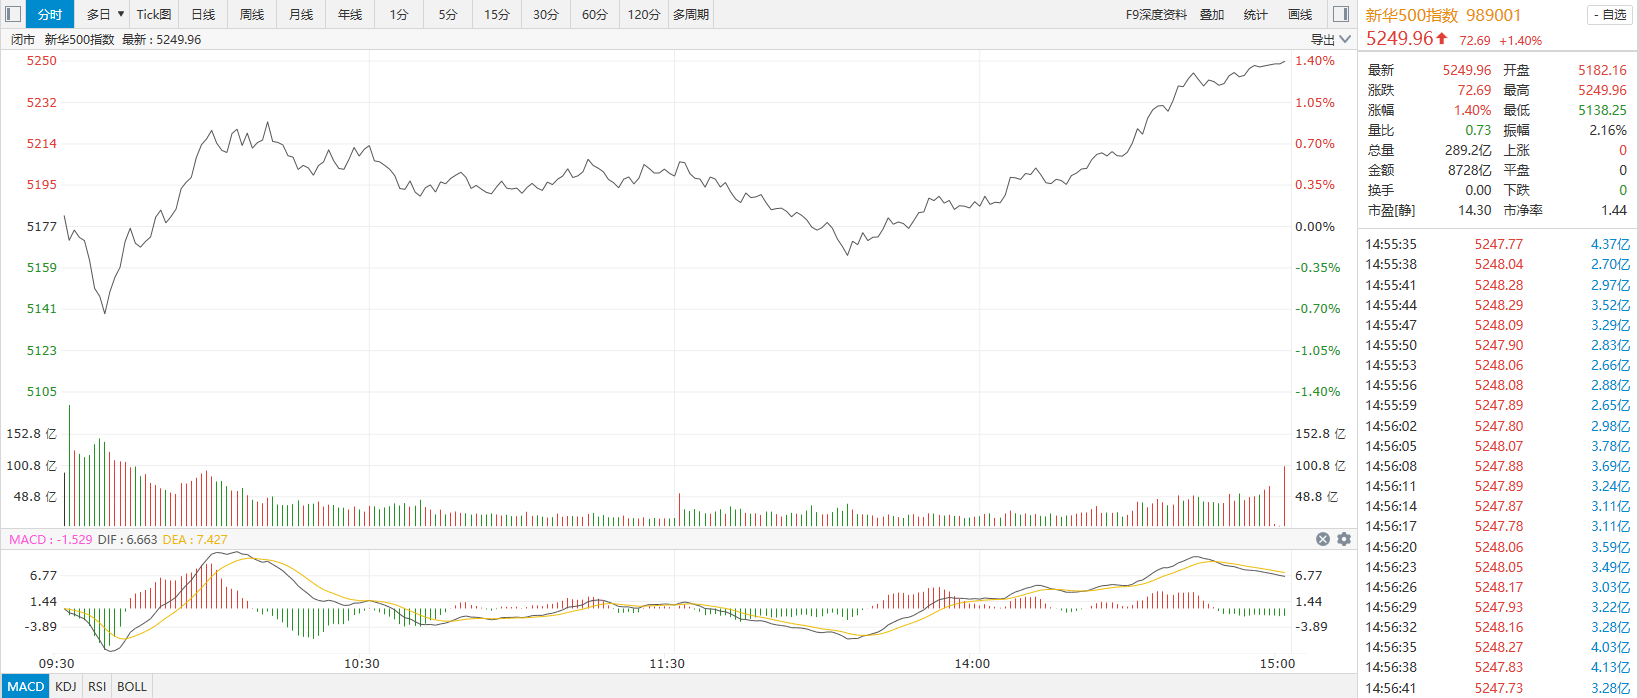Close the MACD indicator panel
This screenshot has height=698, width=1639.
point(1323,539)
